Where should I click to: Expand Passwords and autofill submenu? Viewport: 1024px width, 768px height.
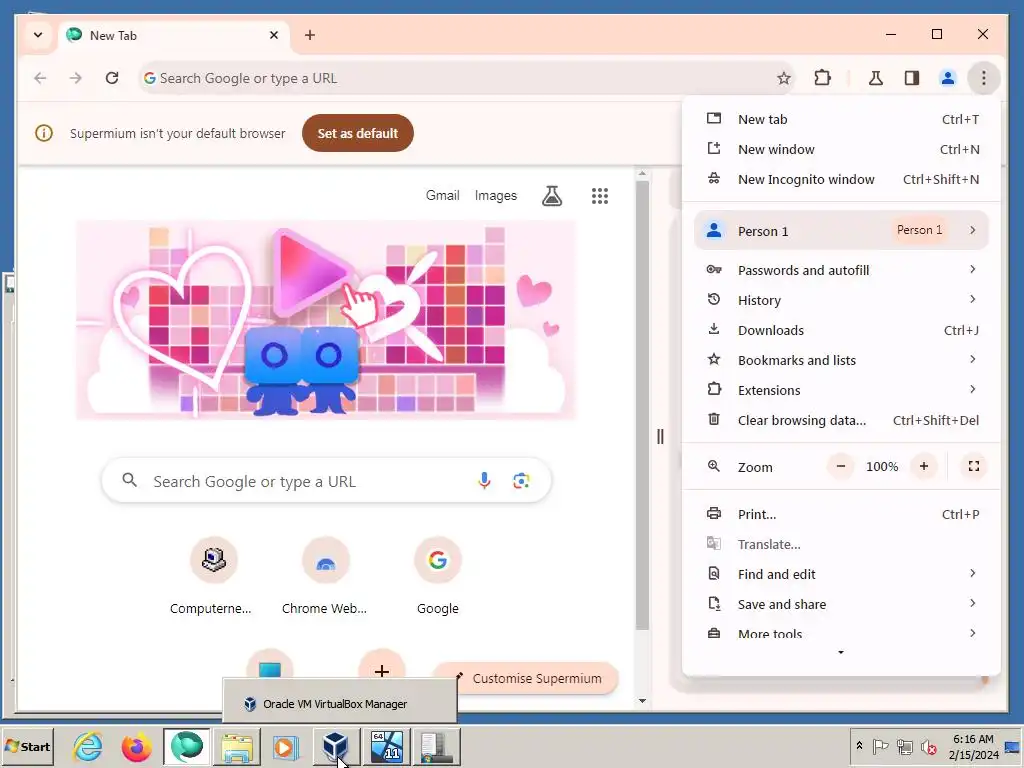(x=841, y=270)
